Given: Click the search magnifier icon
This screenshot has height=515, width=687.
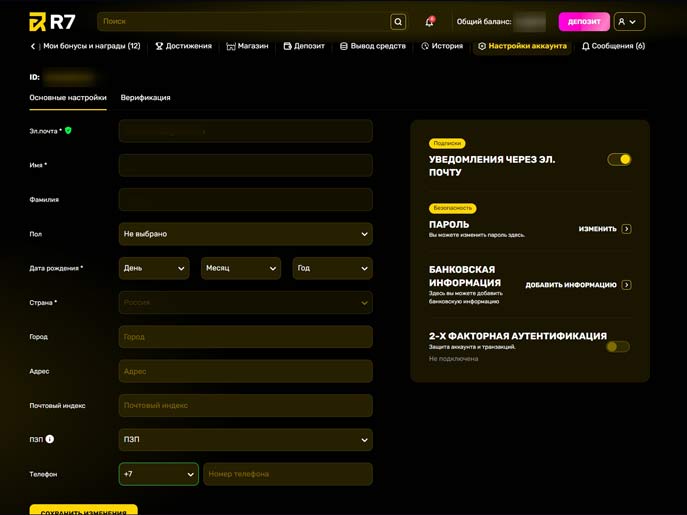Looking at the screenshot, I should (398, 22).
